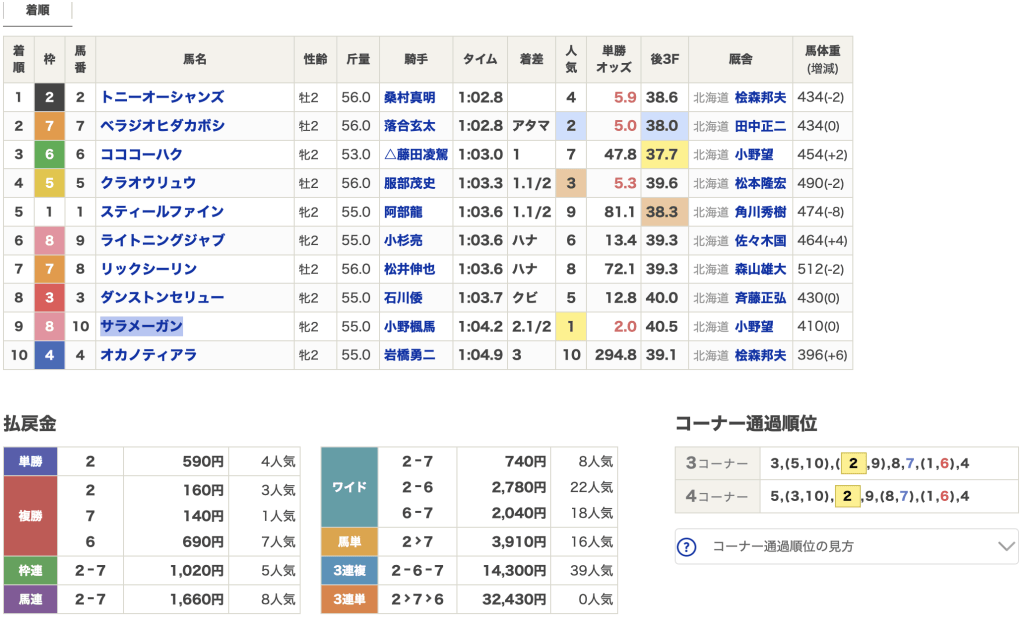
Task: Open jockey 小野楓馬 profile
Action: click(409, 327)
